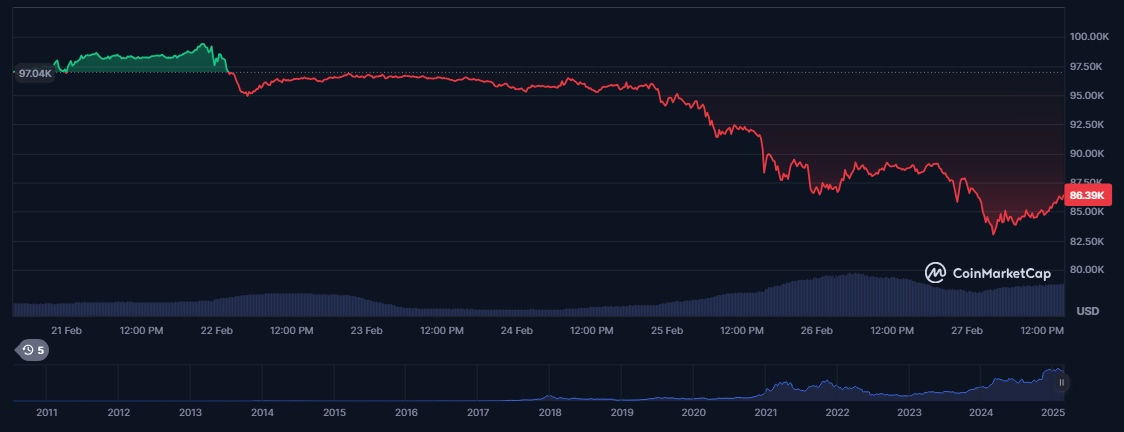Click the 27 Feb date label
This screenshot has width=1124, height=432.
click(x=966, y=330)
